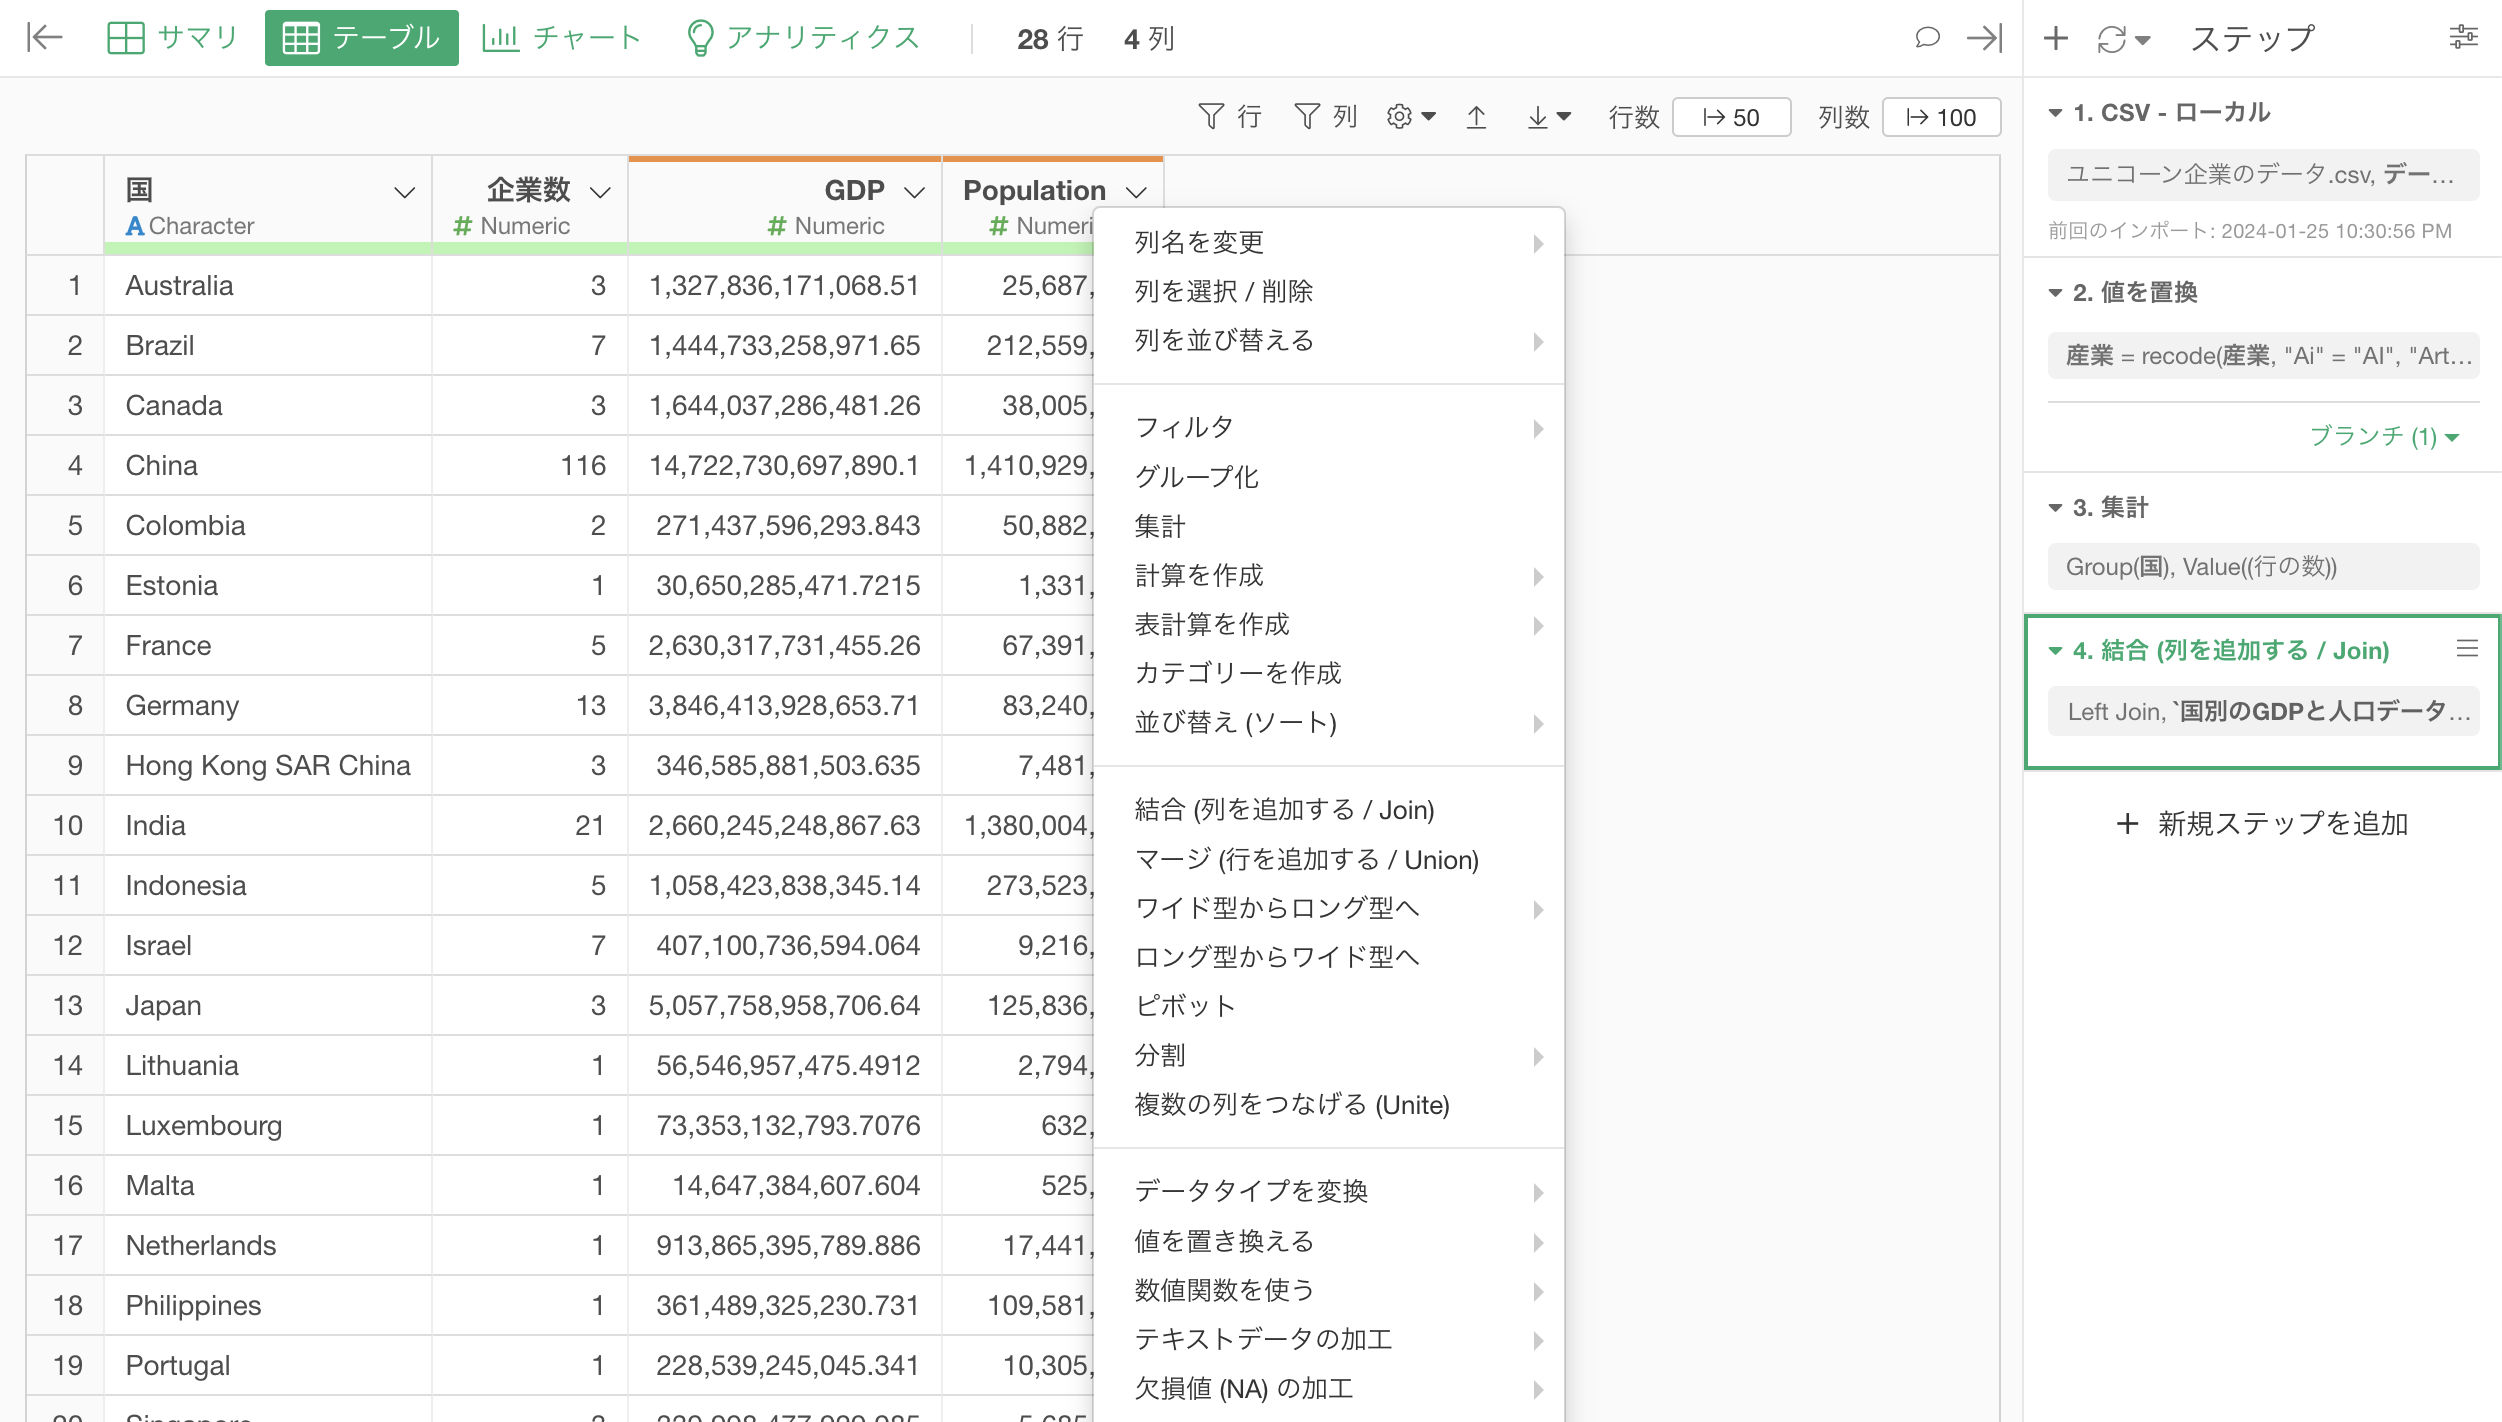Open the 国 column header dropdown arrow
Screen dimensions: 2502x1422
(x=404, y=192)
